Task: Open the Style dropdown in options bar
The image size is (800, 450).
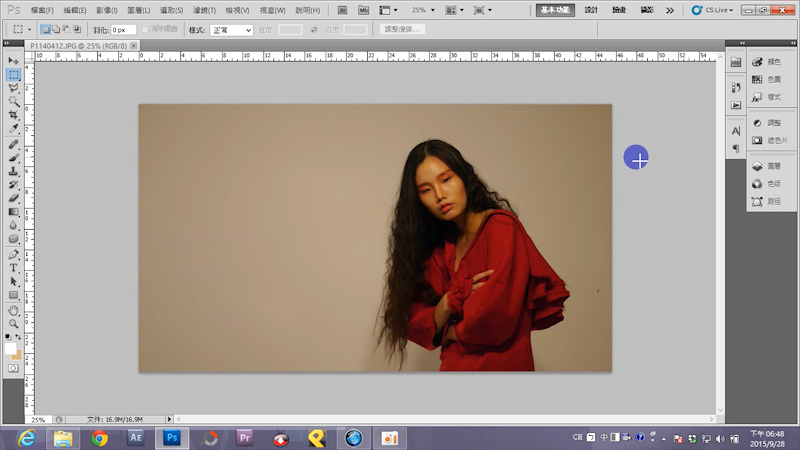Action: click(231, 30)
